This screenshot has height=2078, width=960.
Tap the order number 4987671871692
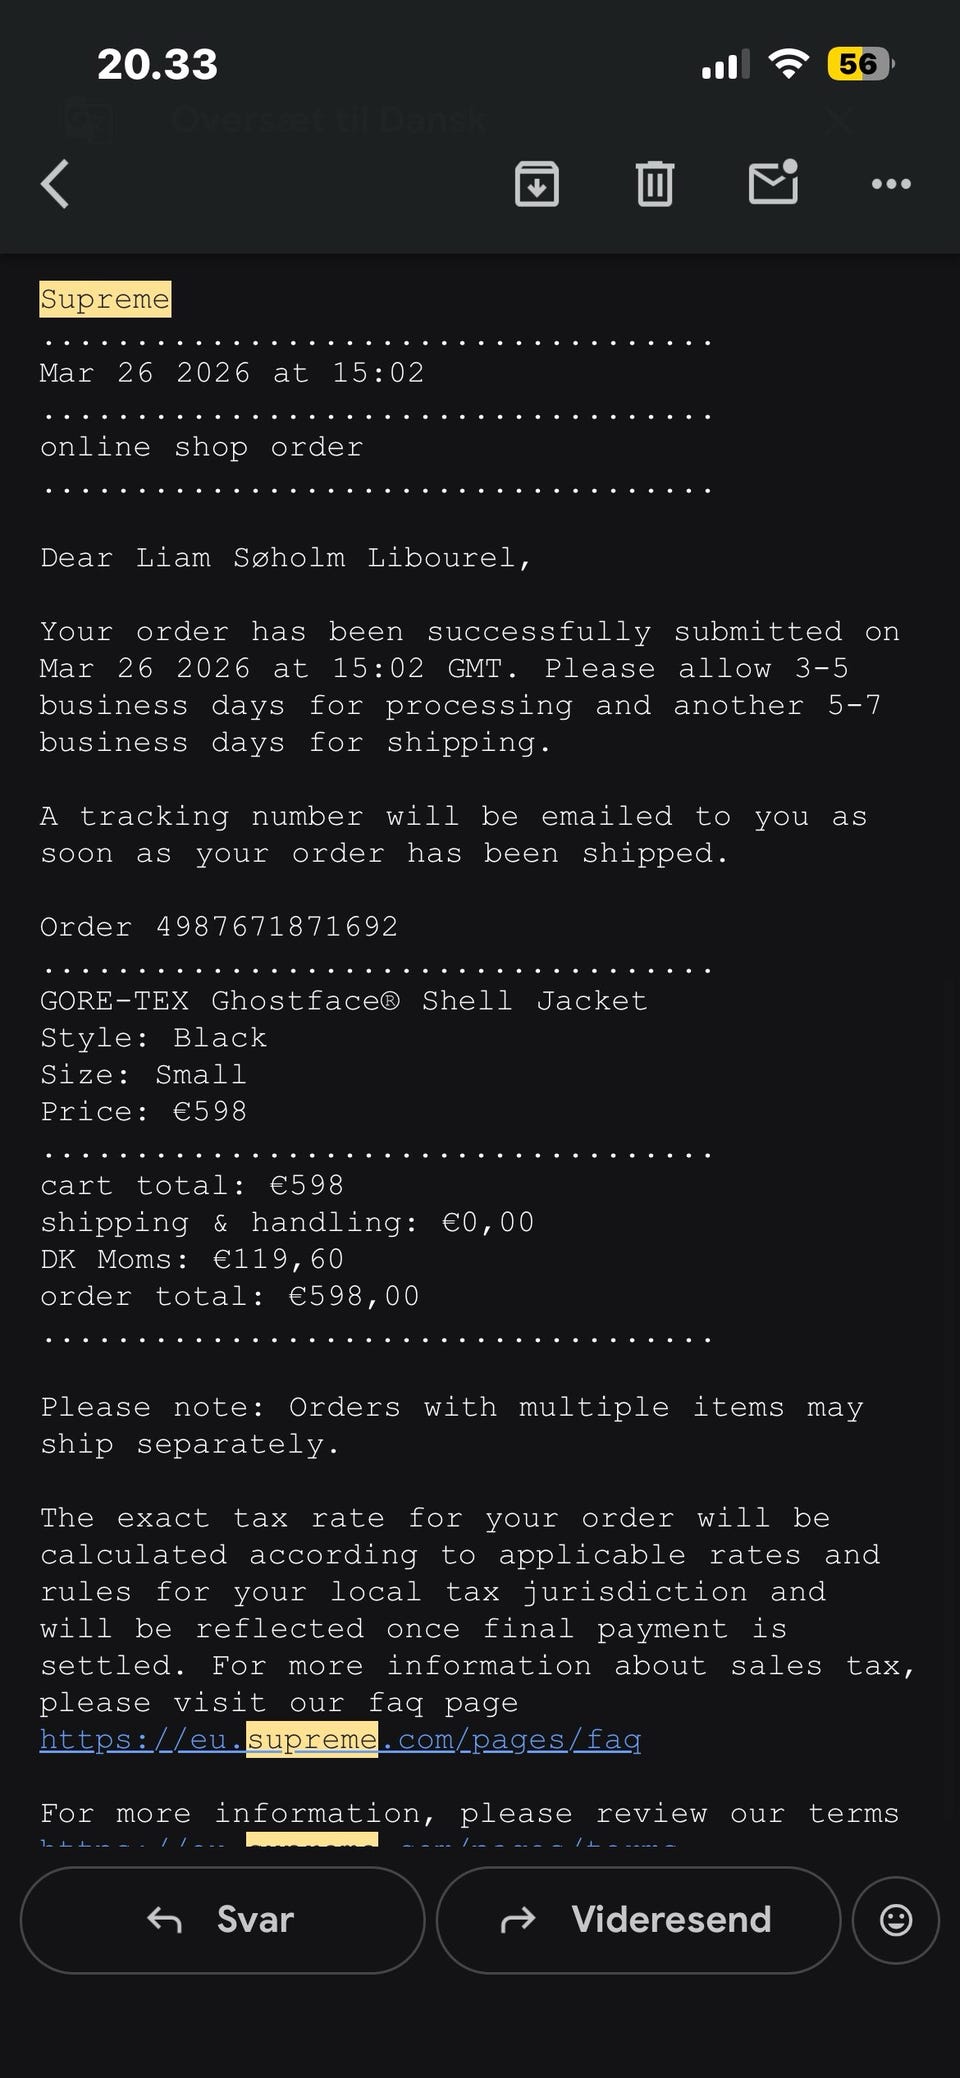pos(276,927)
